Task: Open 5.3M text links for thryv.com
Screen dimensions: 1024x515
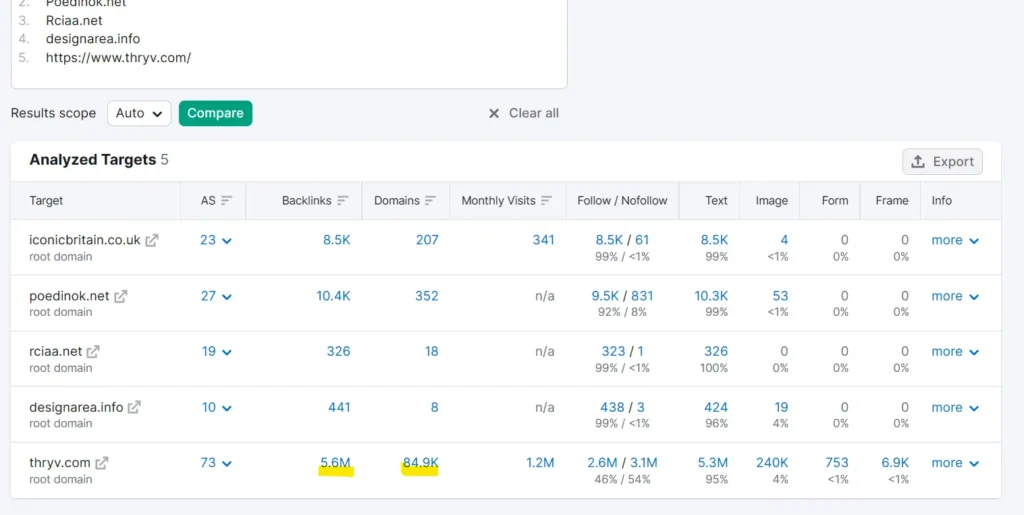Action: 712,463
